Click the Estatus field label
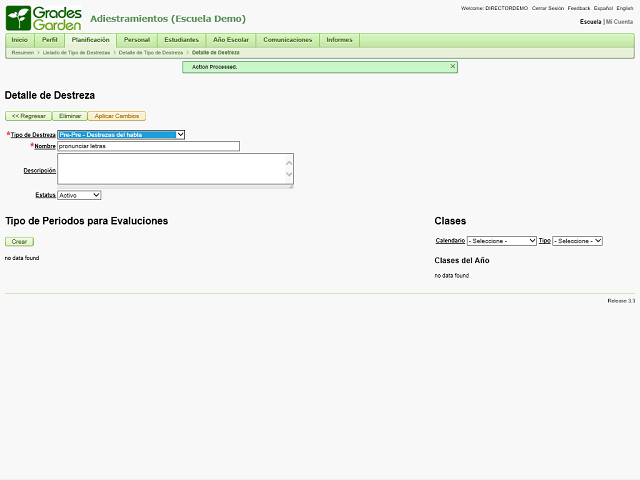The height and width of the screenshot is (480, 640). tap(45, 195)
